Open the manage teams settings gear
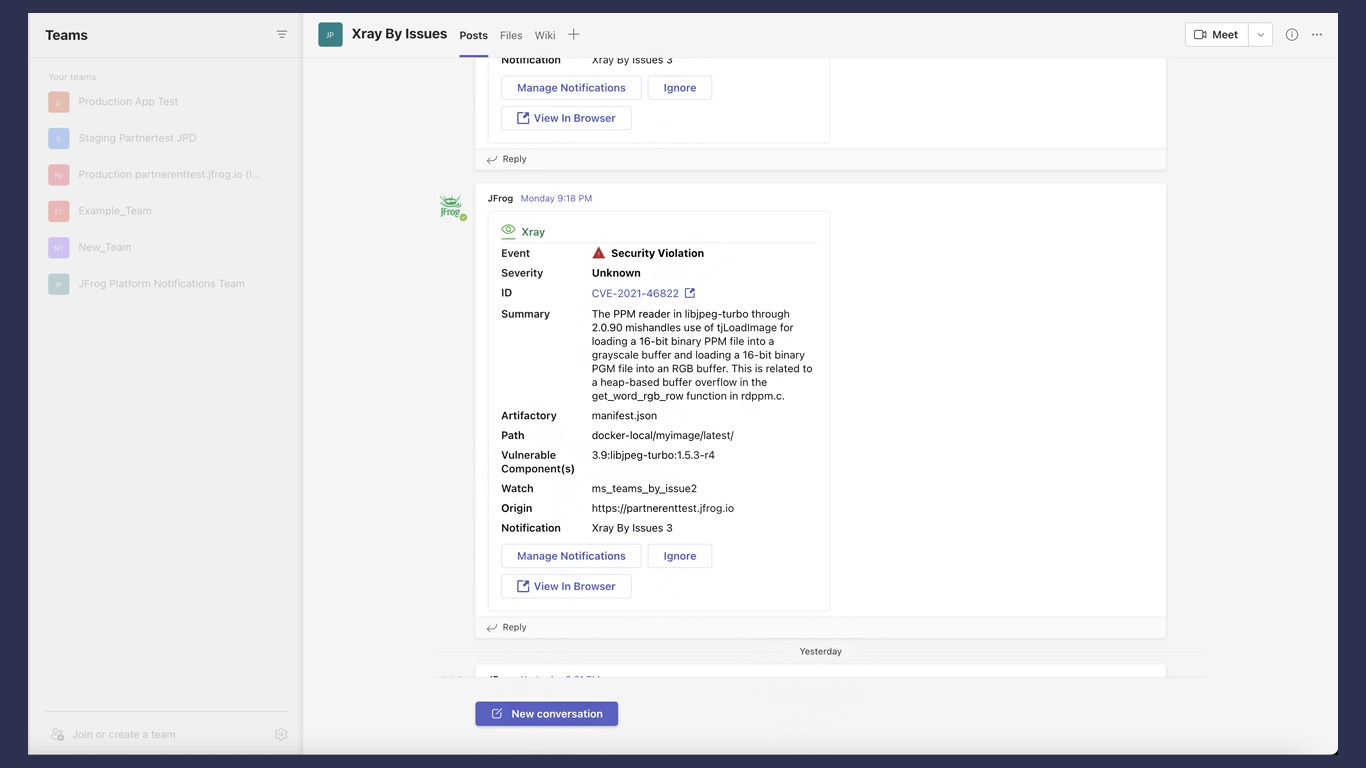This screenshot has width=1366, height=768. [x=281, y=734]
